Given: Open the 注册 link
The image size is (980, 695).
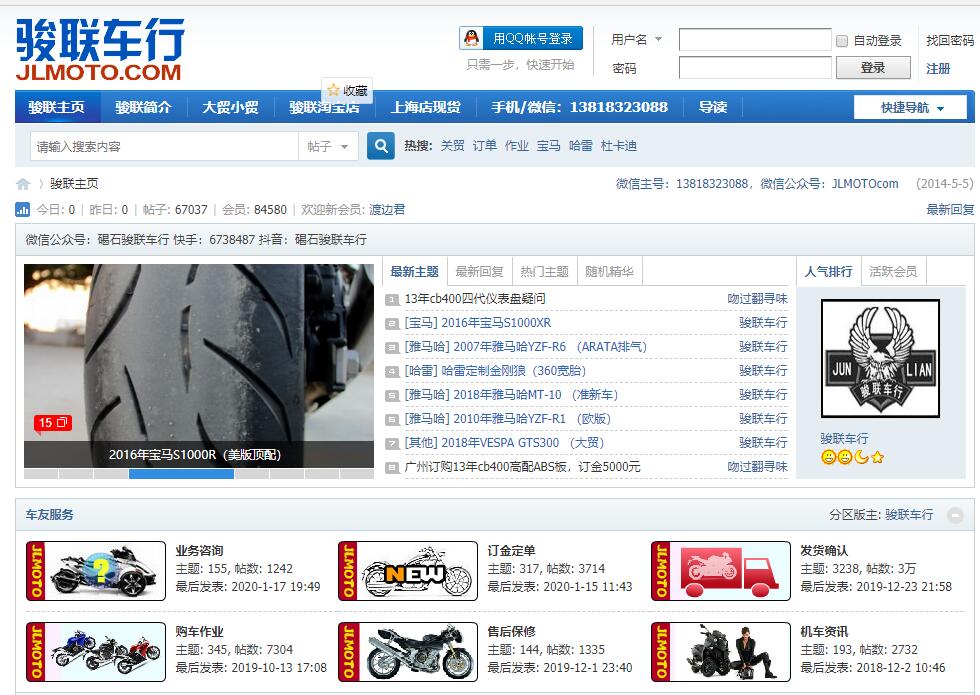Looking at the screenshot, I should point(938,68).
